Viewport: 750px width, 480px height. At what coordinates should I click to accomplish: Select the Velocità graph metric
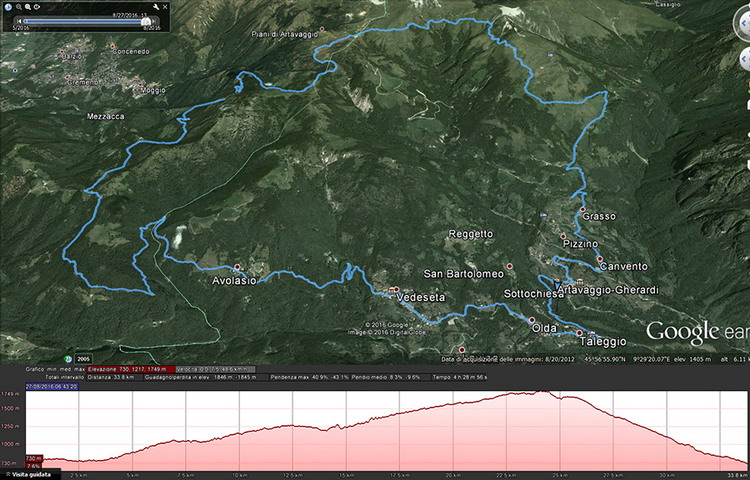click(x=215, y=369)
